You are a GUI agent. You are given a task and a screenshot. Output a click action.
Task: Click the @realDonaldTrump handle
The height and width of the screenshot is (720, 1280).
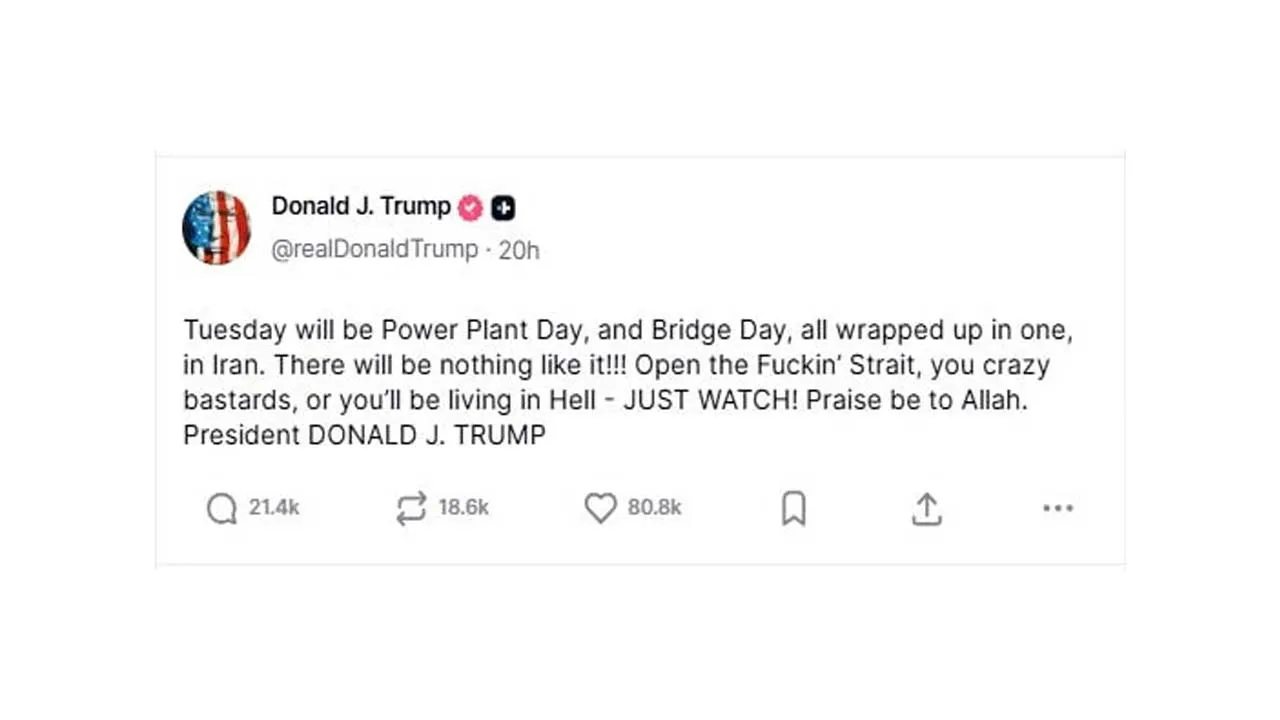[x=375, y=249]
